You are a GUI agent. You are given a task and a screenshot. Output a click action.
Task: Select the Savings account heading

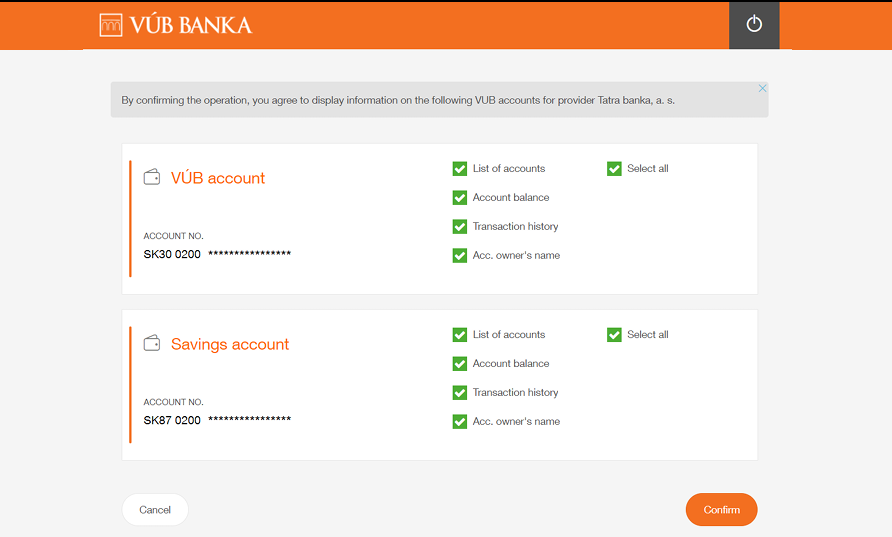click(230, 344)
